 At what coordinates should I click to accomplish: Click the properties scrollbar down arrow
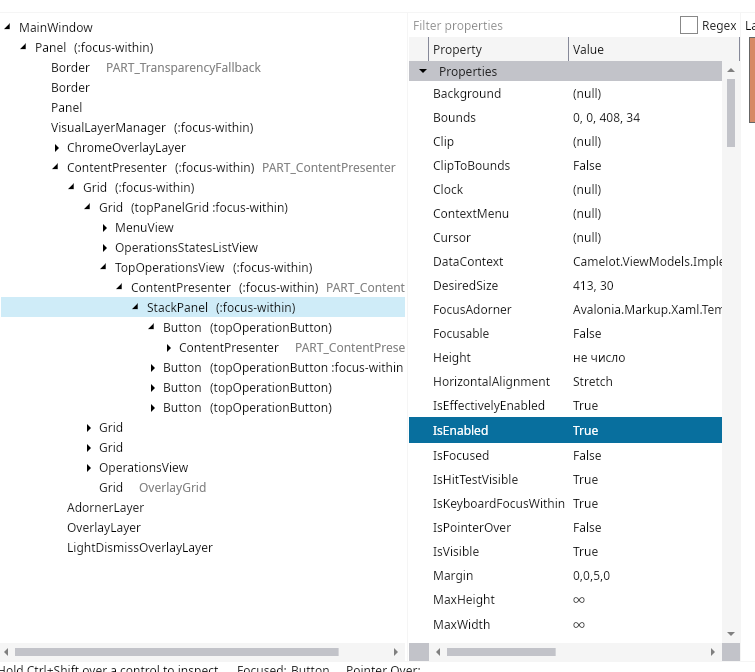[731, 633]
